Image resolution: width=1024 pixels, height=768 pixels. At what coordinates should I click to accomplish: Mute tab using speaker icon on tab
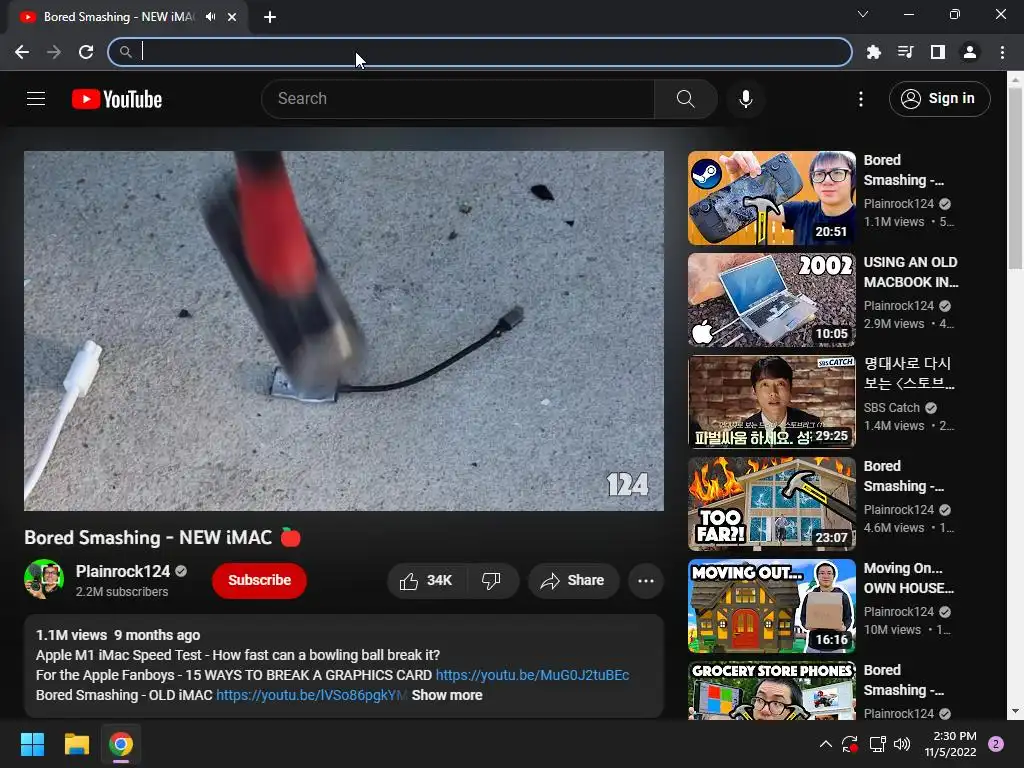[x=210, y=17]
